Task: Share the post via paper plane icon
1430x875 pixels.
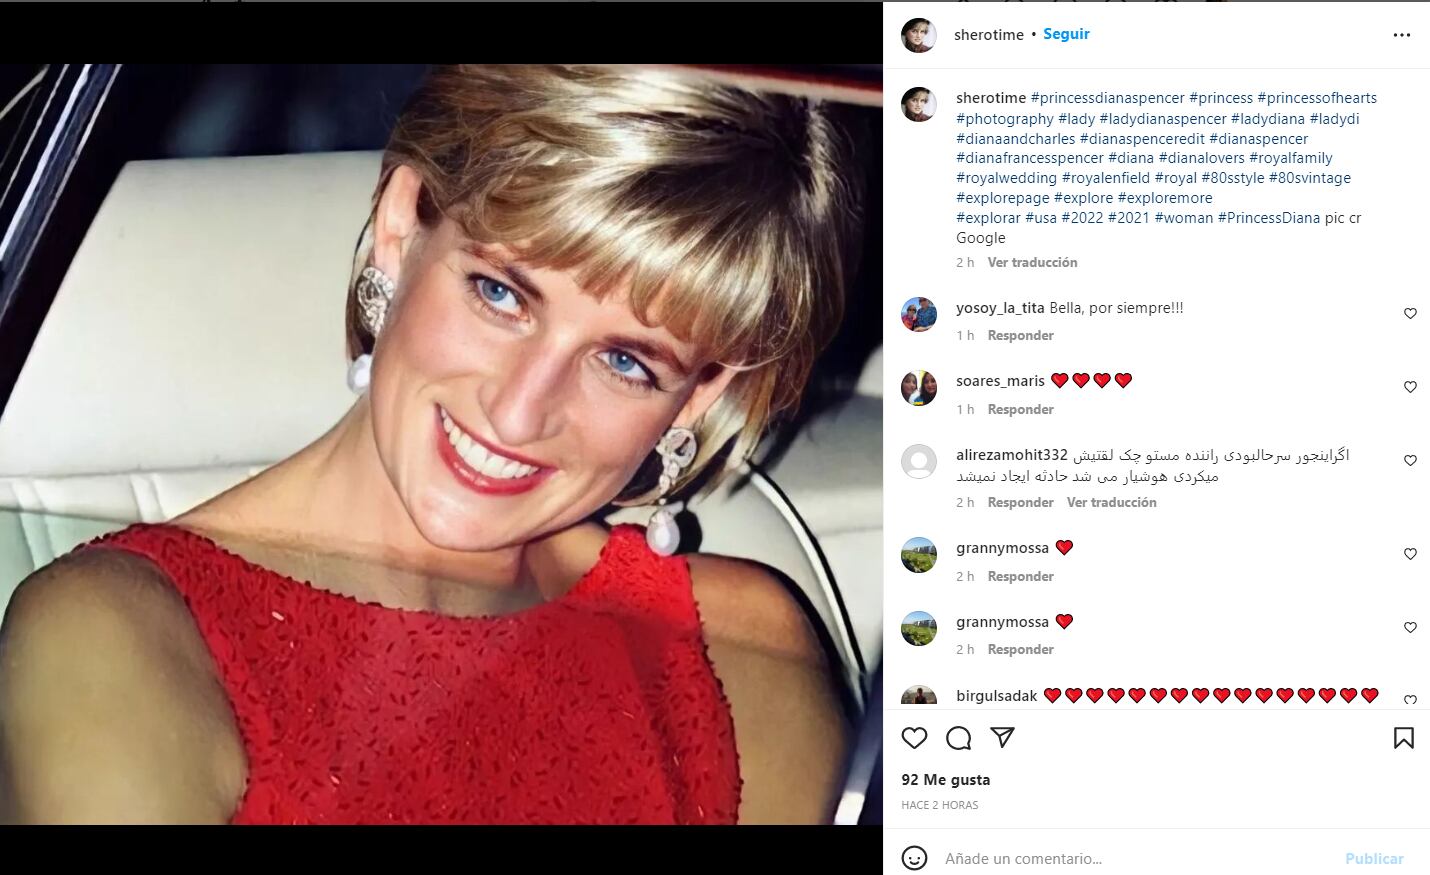Action: tap(1002, 738)
